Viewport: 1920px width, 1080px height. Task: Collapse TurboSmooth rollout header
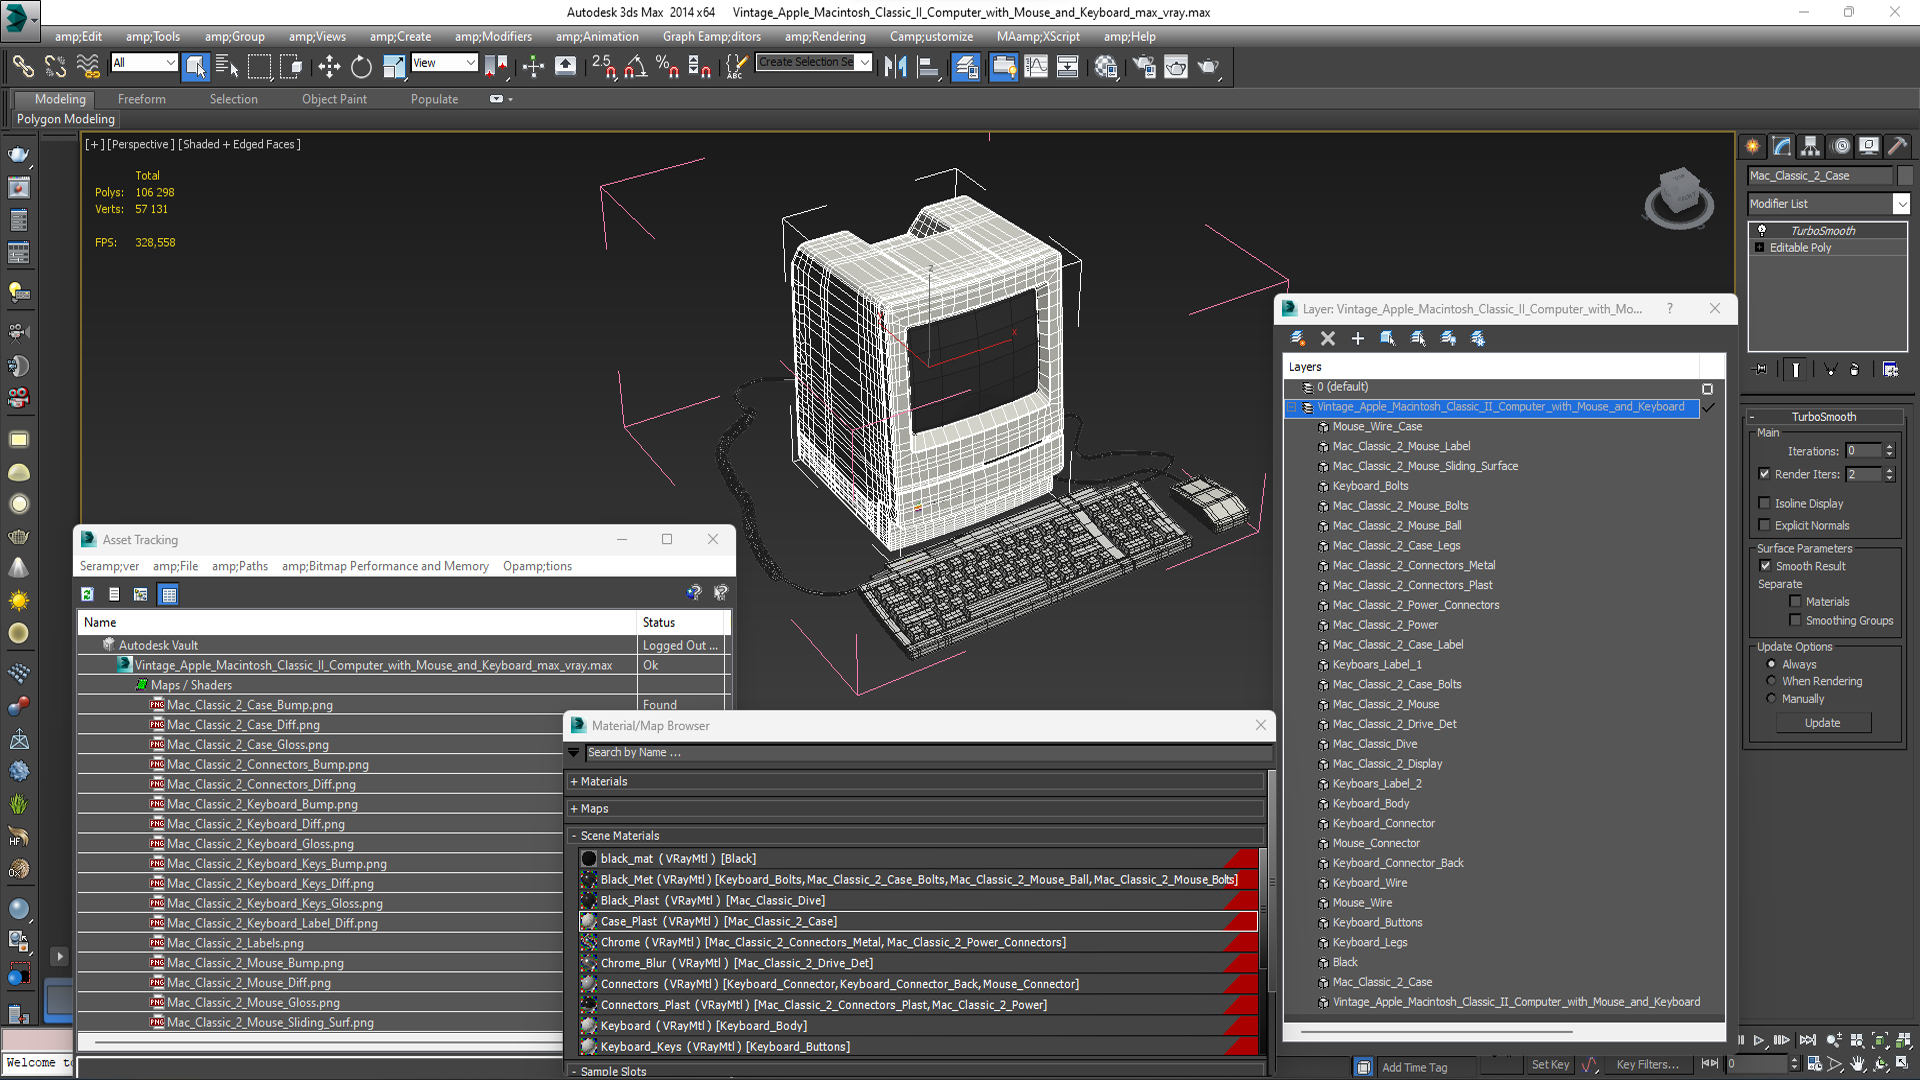coord(1823,416)
